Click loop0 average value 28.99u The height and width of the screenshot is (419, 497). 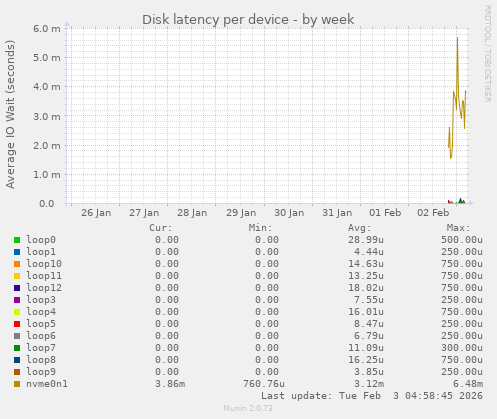point(366,240)
